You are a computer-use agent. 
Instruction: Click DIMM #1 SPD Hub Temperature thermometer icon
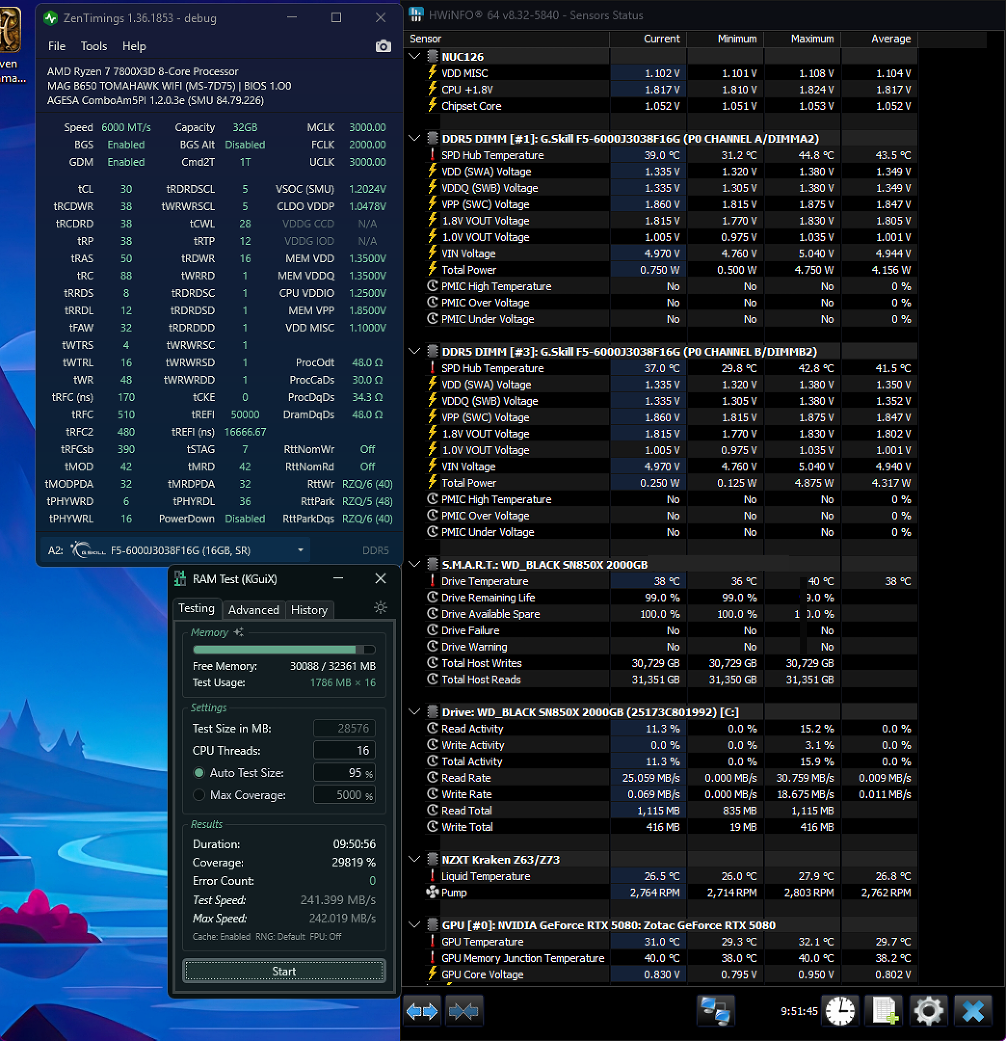[432, 155]
